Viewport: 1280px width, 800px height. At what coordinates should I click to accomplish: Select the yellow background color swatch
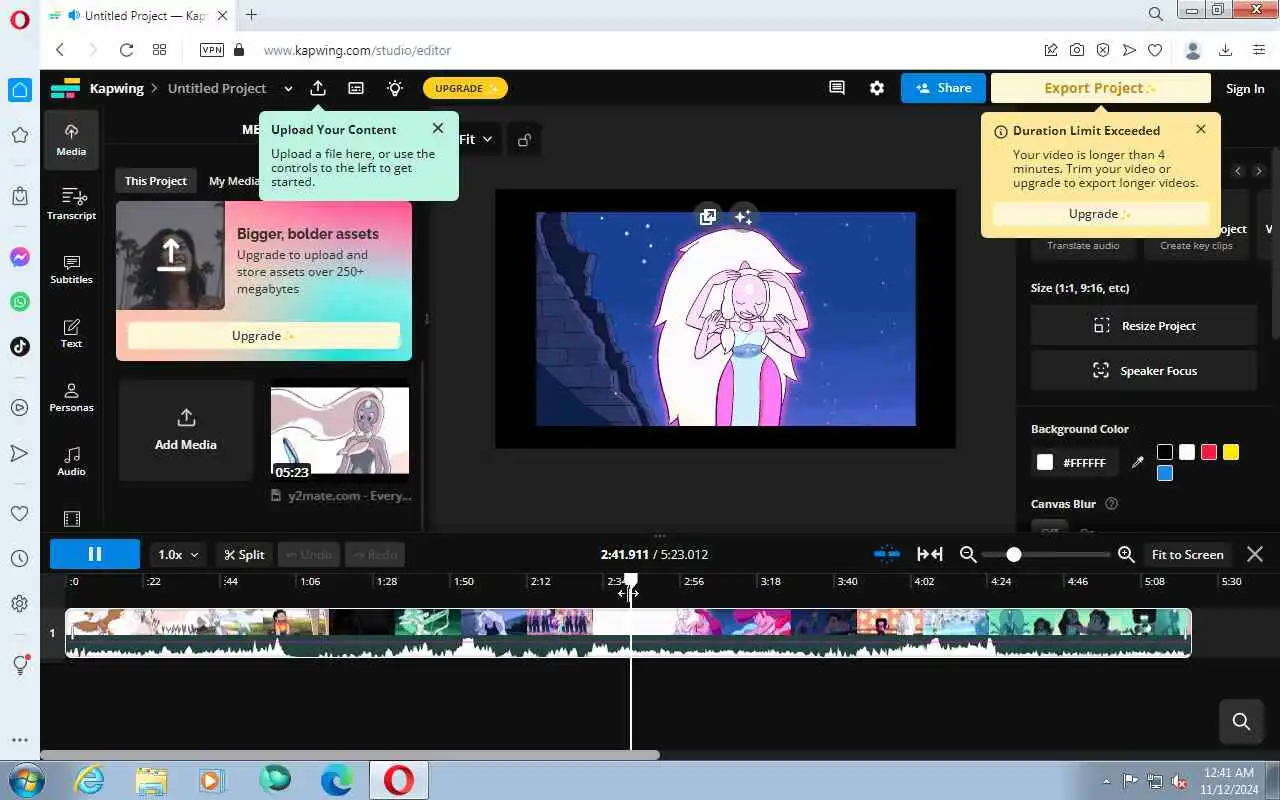(x=1231, y=452)
